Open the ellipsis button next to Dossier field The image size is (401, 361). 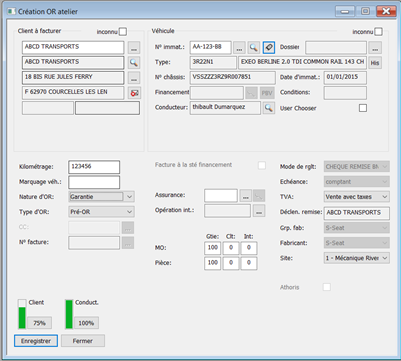pyautogui.click(x=375, y=48)
